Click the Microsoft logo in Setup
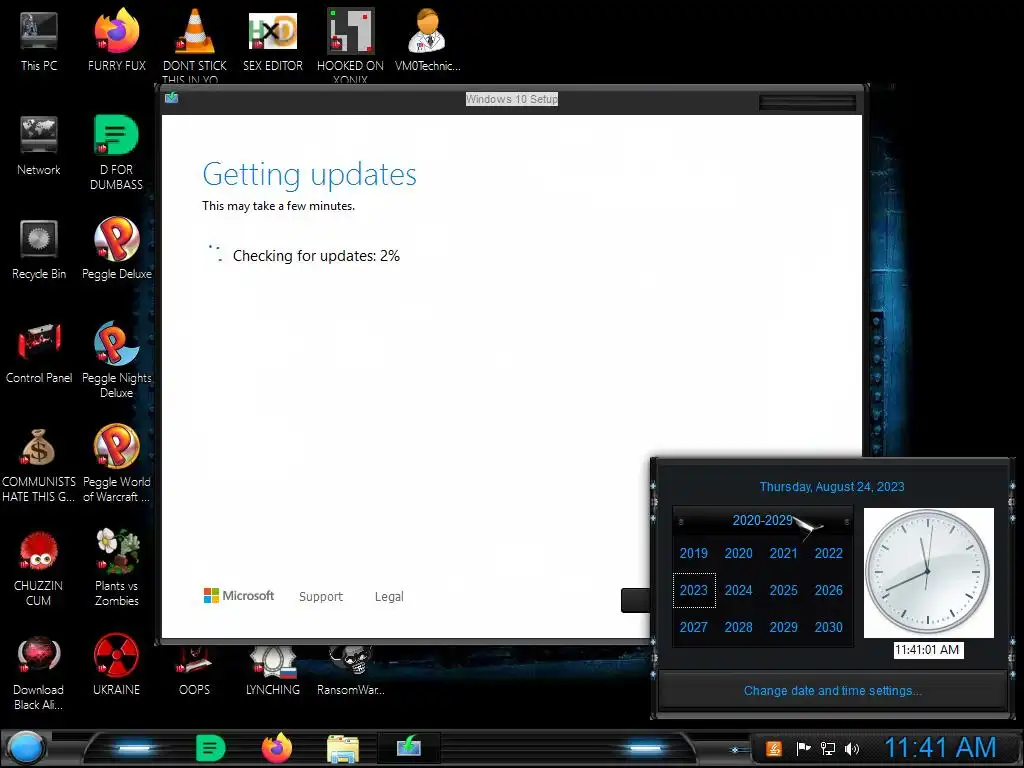Screen dimensions: 1024x768 (238, 596)
